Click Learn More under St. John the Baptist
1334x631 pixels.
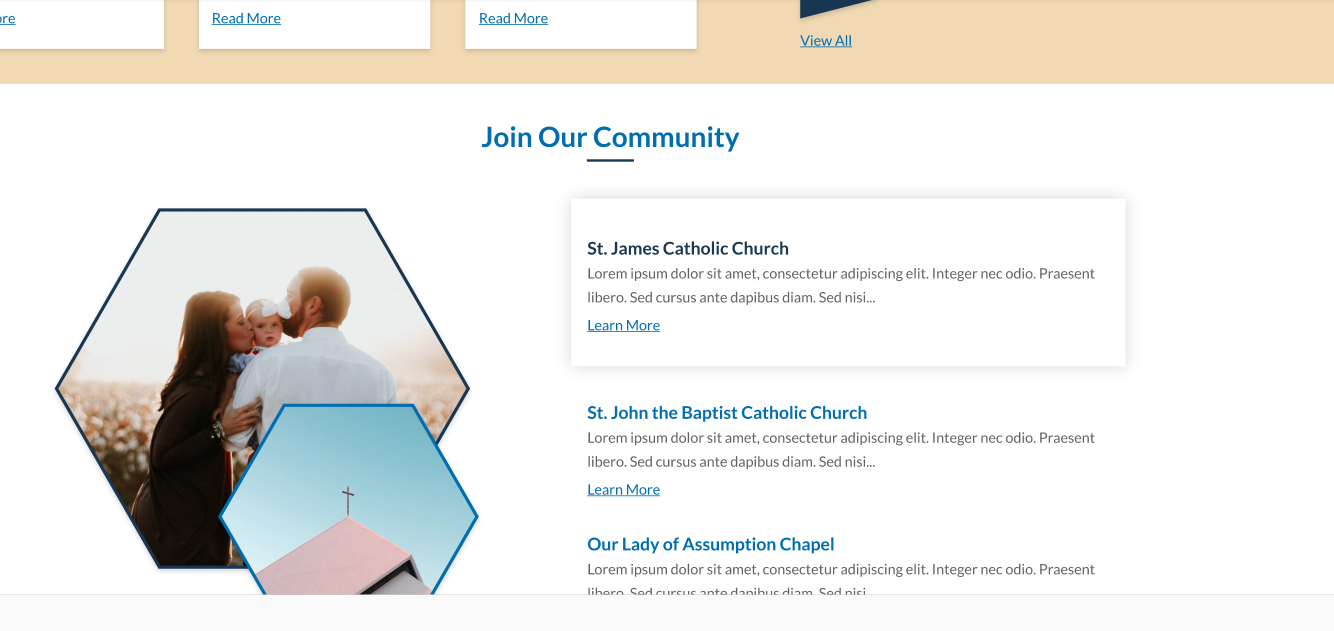pos(623,489)
